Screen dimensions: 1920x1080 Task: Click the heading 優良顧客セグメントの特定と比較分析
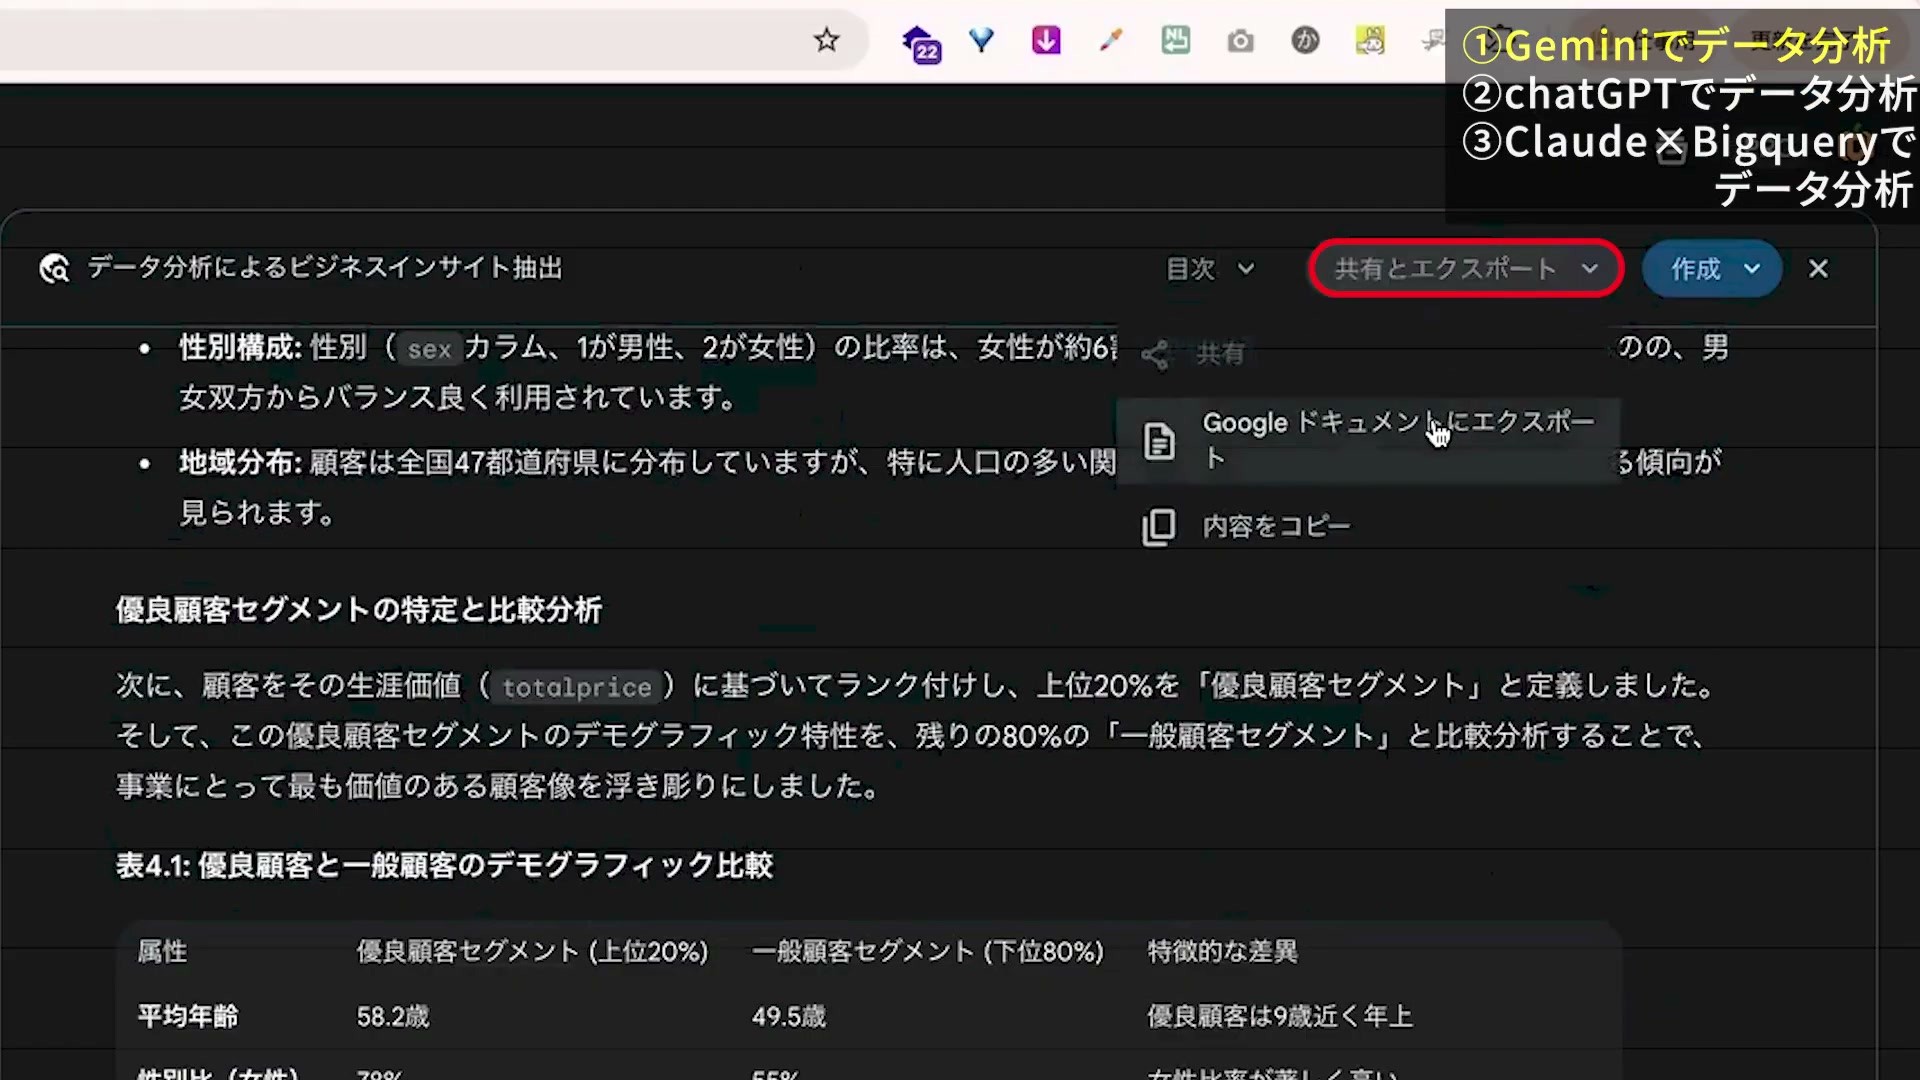(x=359, y=610)
